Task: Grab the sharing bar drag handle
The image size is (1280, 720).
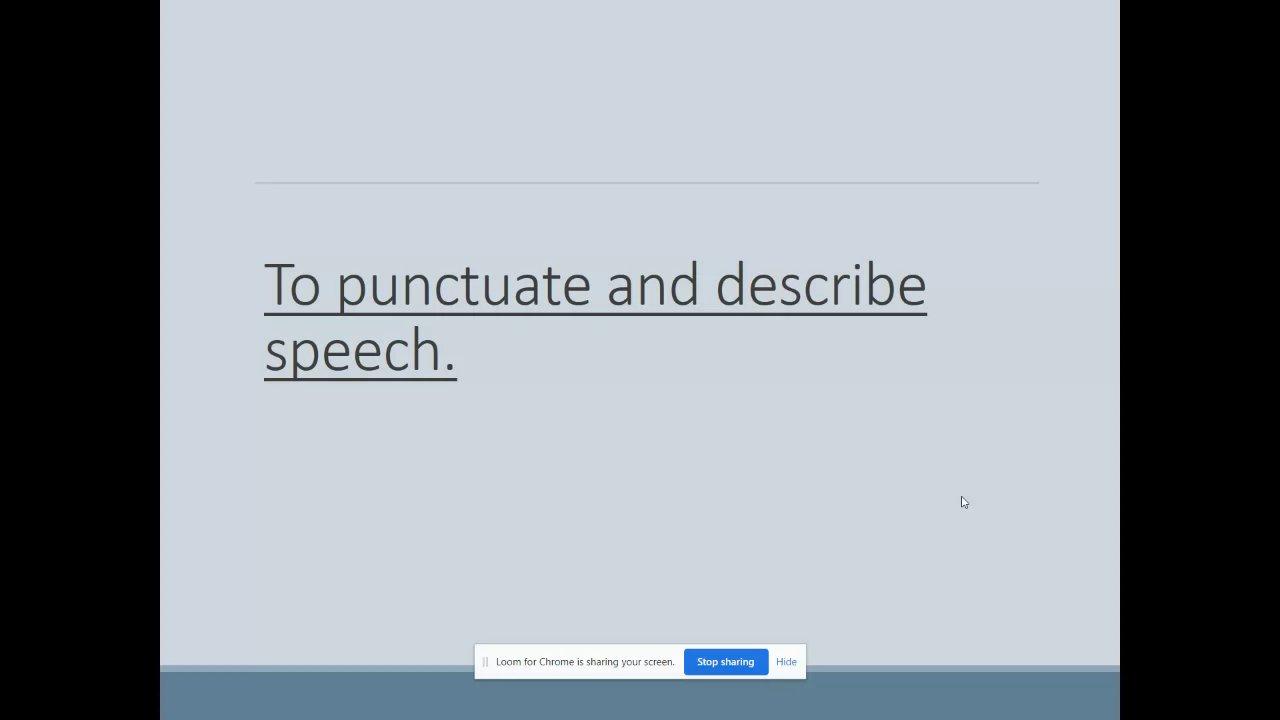Action: pyautogui.click(x=485, y=662)
